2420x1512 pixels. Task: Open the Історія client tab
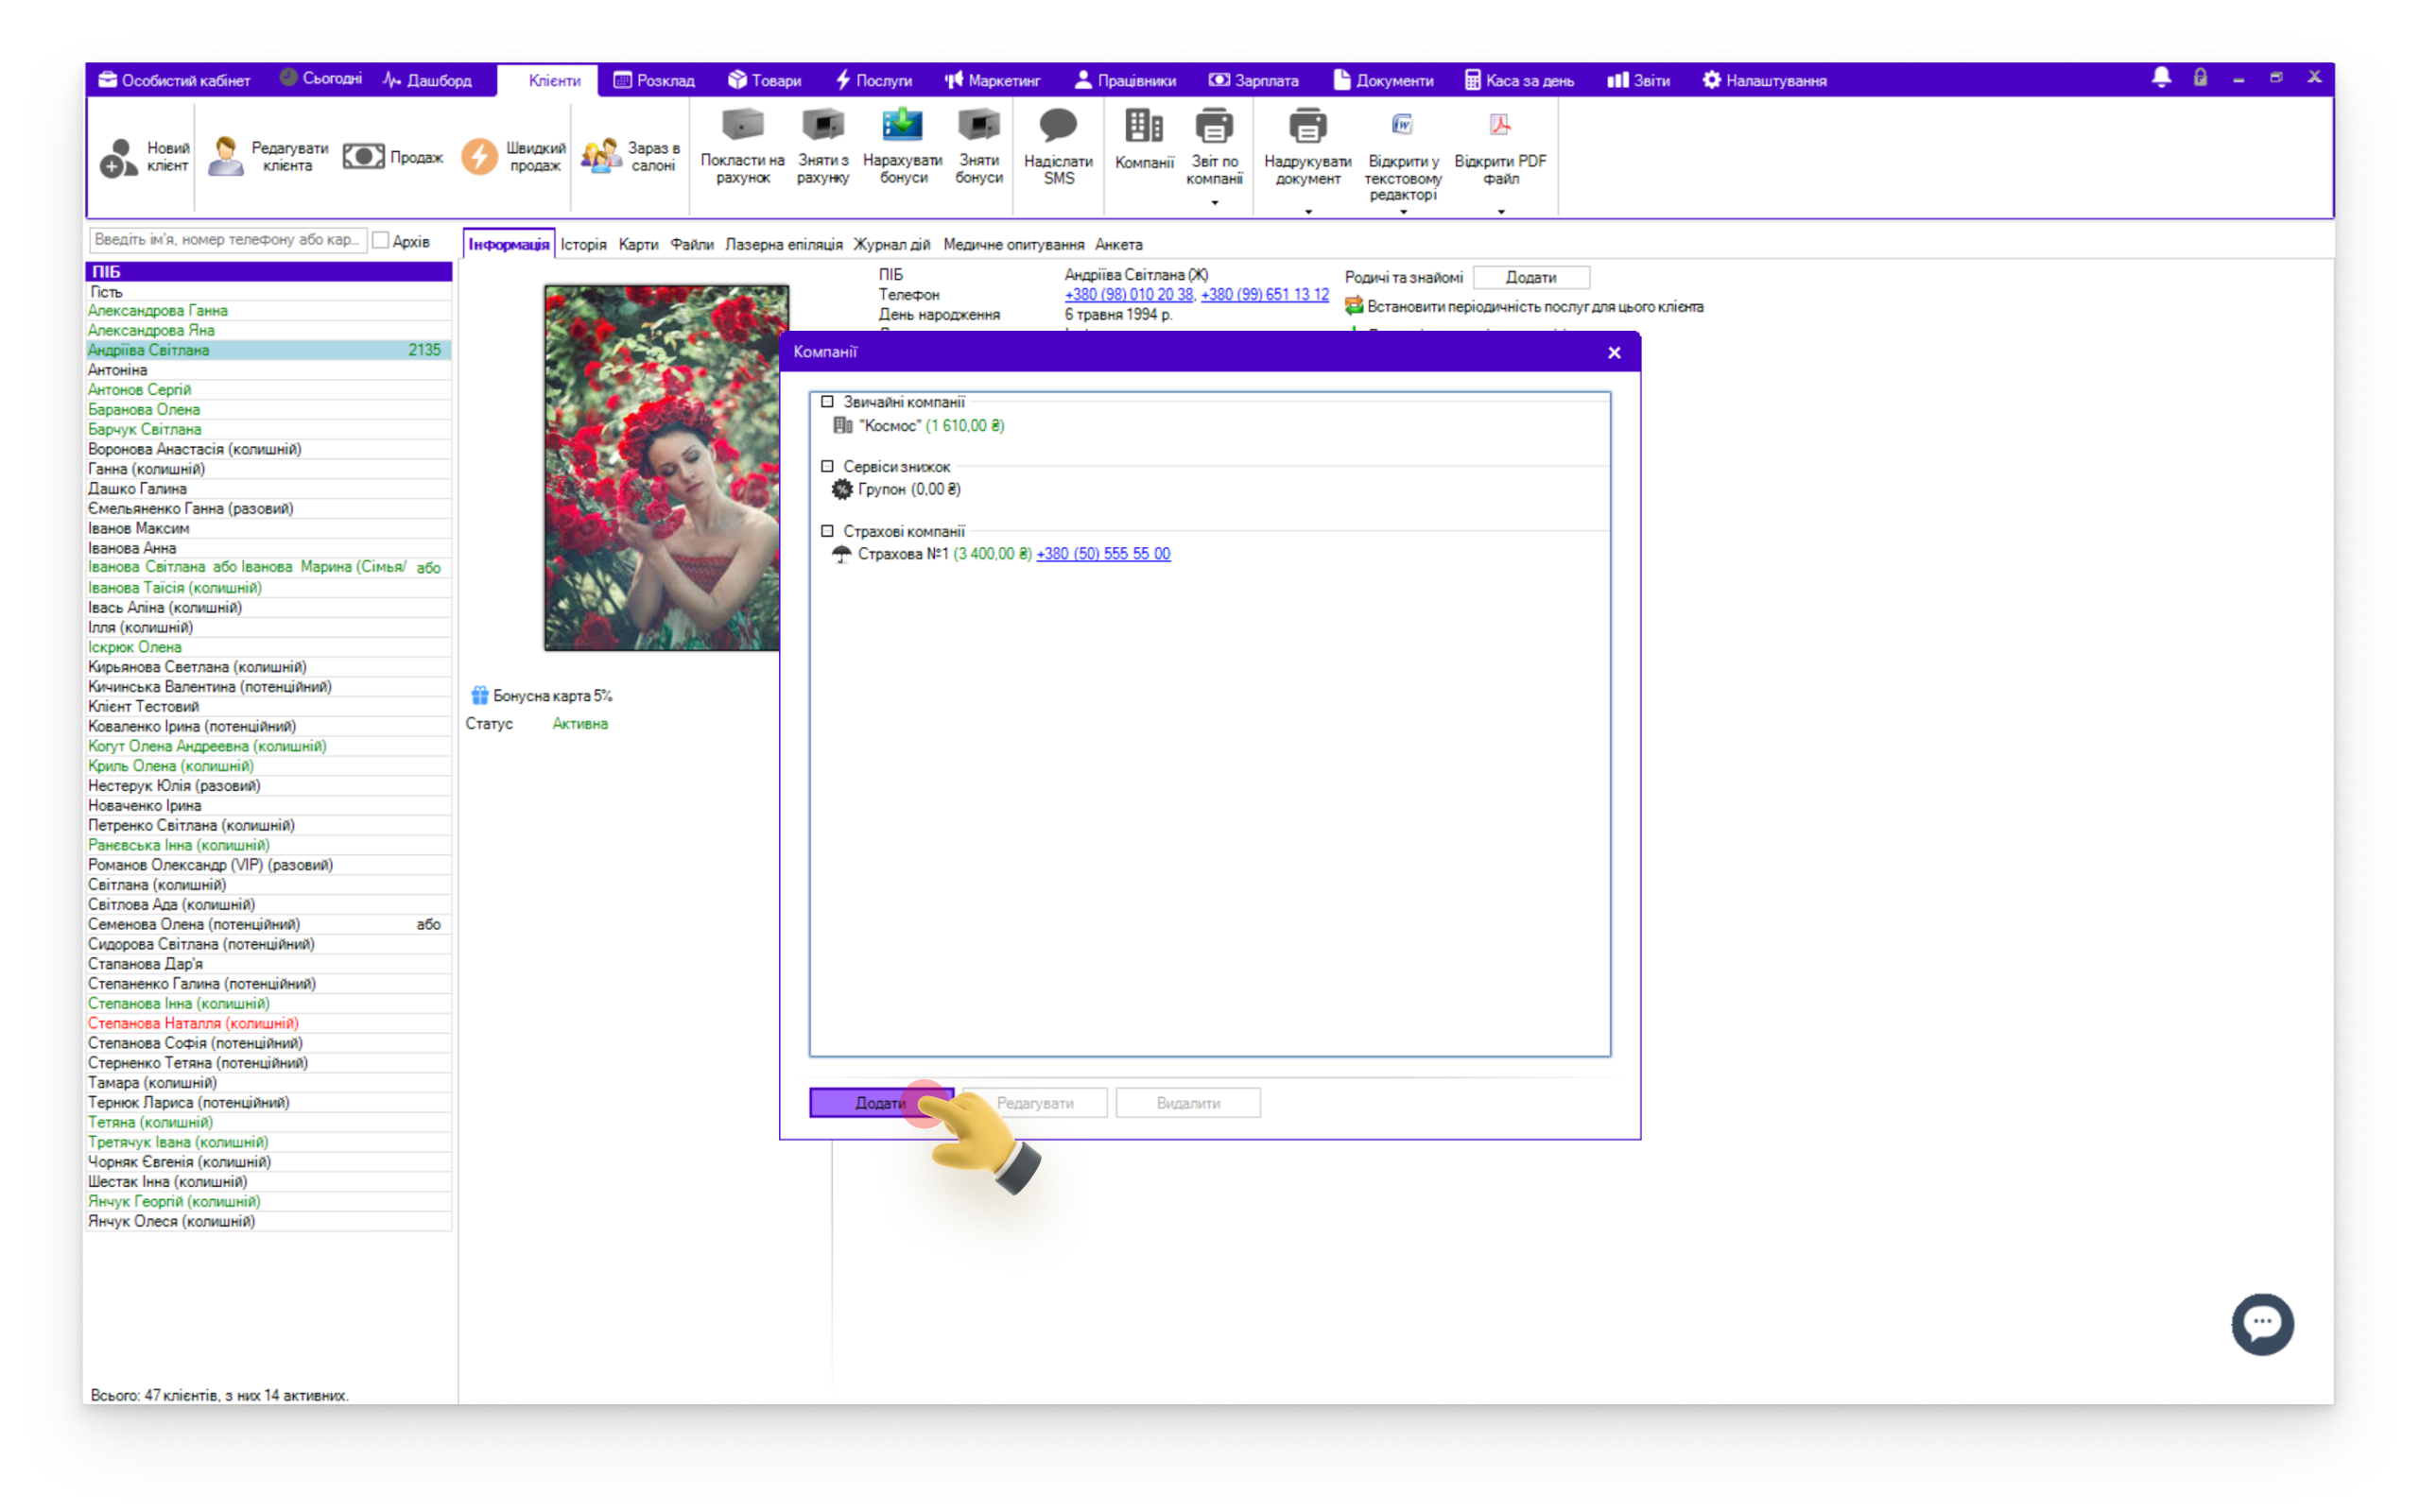583,244
